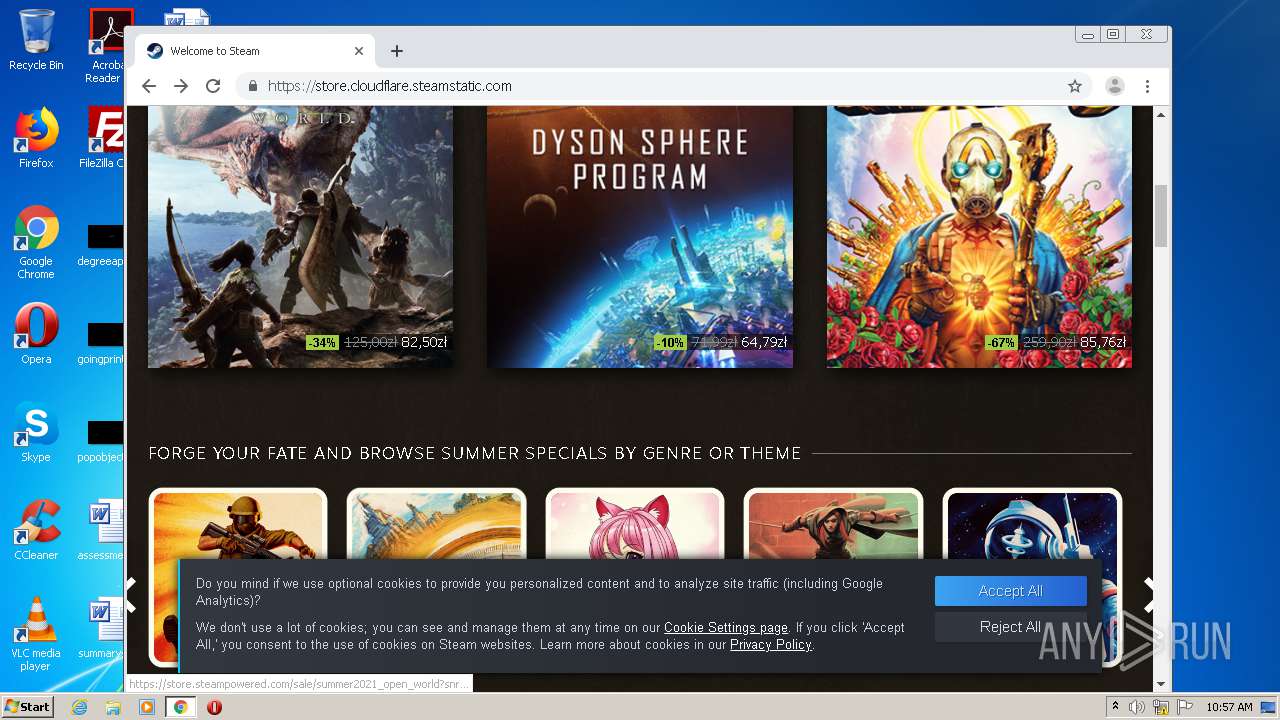Accept all cookies
Viewport: 1280px width, 720px height.
pyautogui.click(x=1010, y=591)
